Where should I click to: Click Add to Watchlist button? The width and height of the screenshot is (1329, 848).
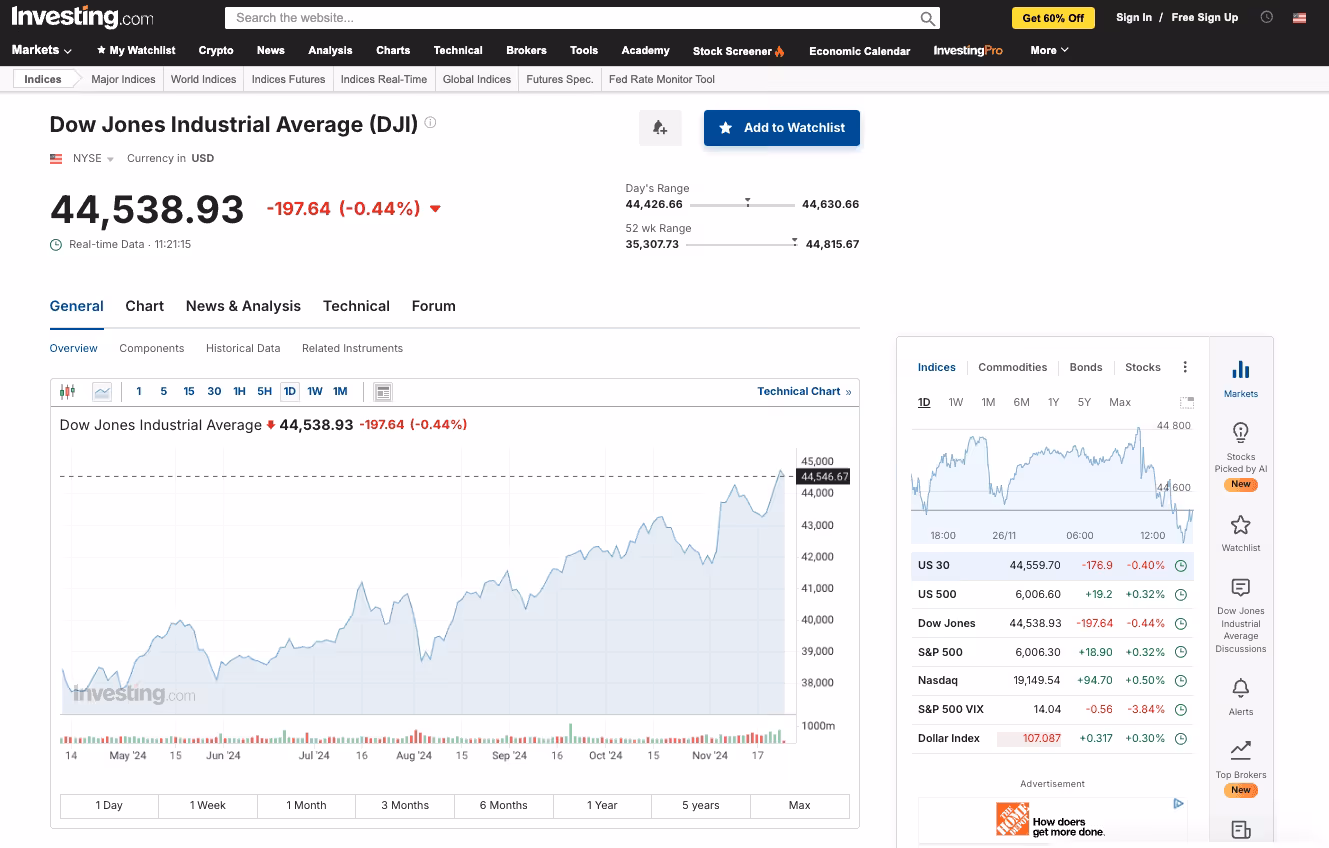(x=781, y=128)
